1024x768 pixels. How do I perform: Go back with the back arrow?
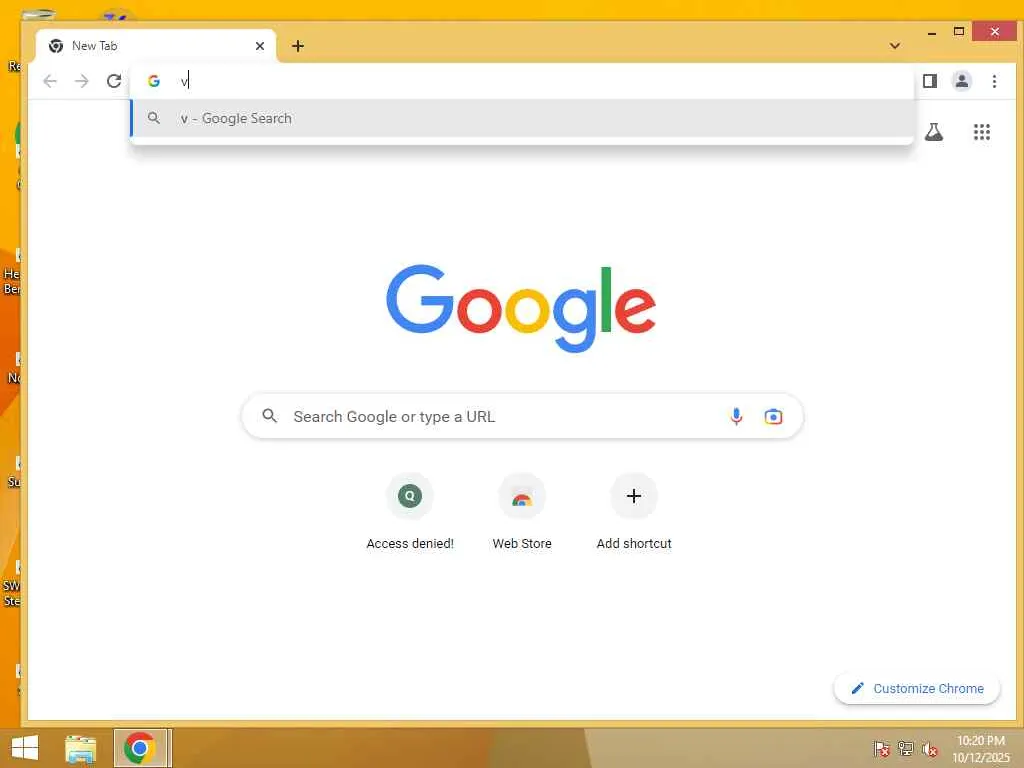click(50, 81)
